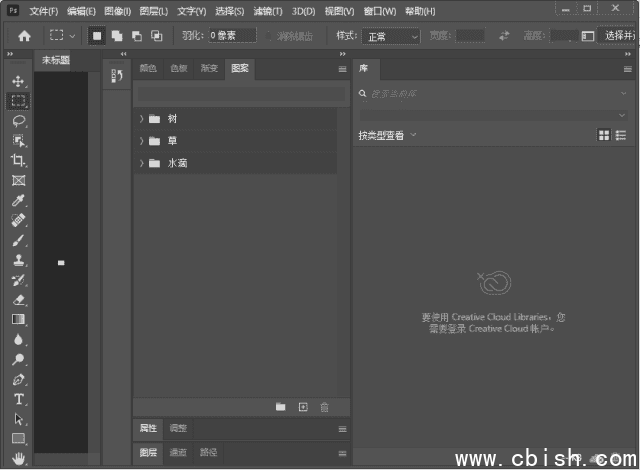Choose Intersect with selection mode
The width and height of the screenshot is (640, 470).
pyautogui.click(x=156, y=36)
